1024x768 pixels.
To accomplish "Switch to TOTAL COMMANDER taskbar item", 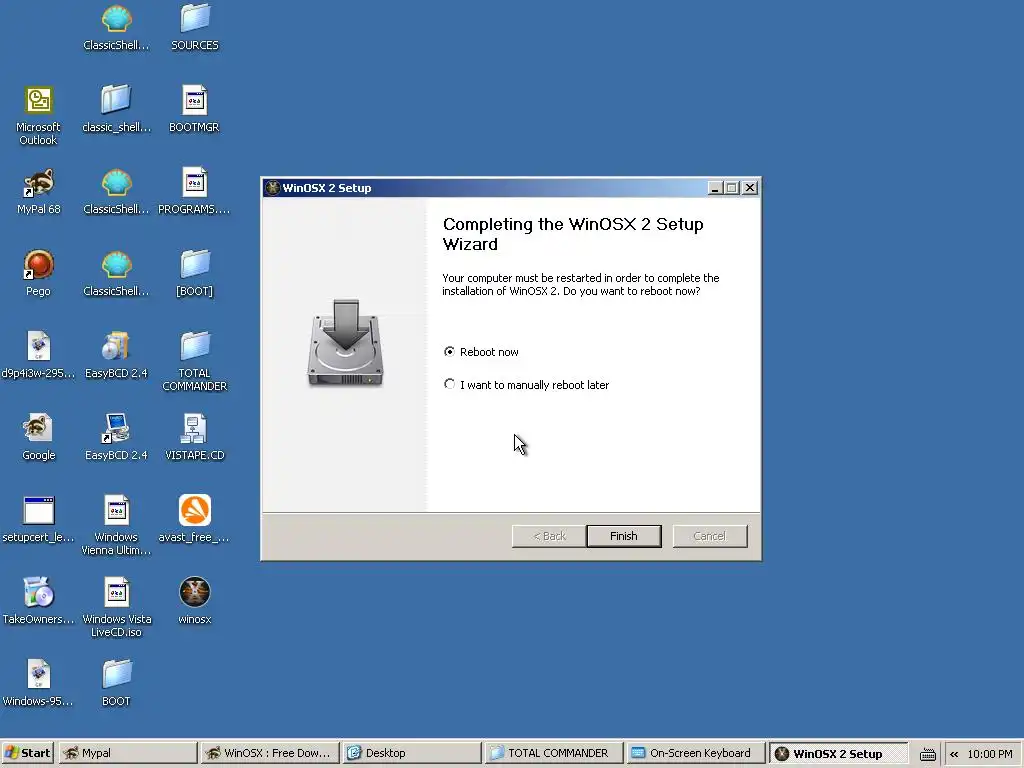I will point(554,753).
